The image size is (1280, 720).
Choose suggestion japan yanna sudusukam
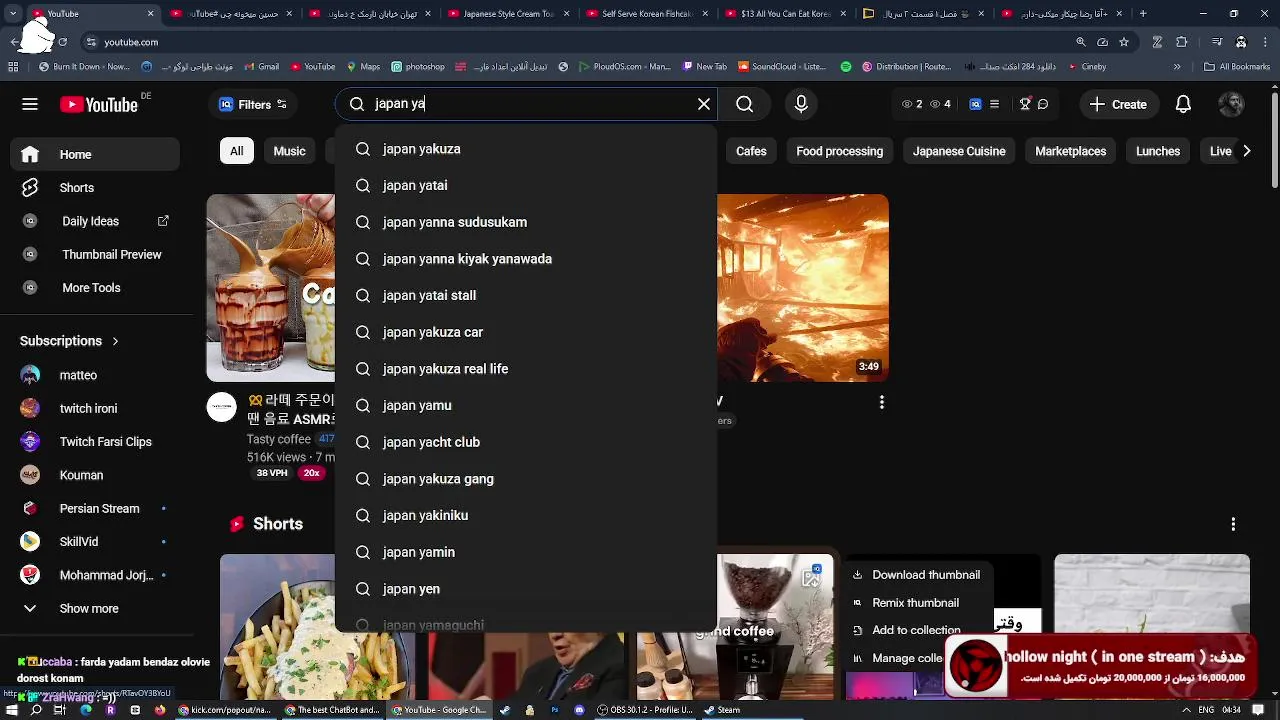tap(526, 222)
